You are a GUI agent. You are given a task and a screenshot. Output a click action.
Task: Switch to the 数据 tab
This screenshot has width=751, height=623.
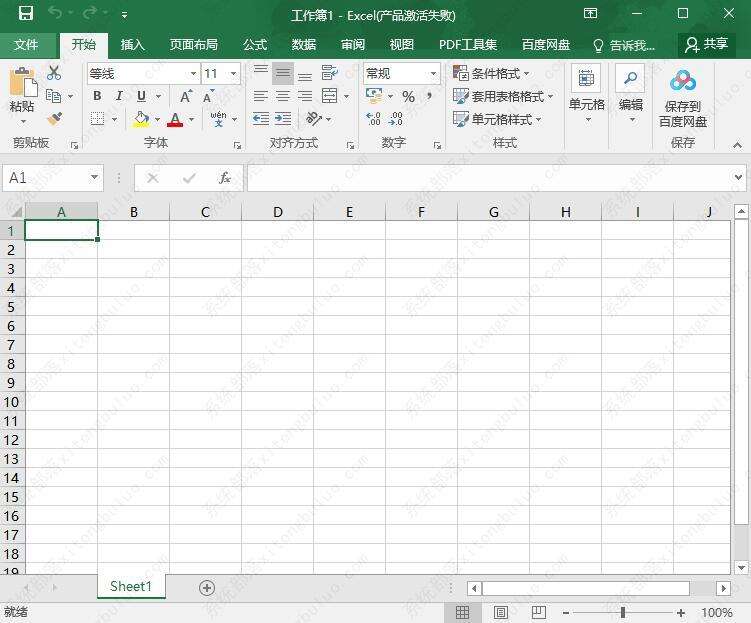click(304, 45)
